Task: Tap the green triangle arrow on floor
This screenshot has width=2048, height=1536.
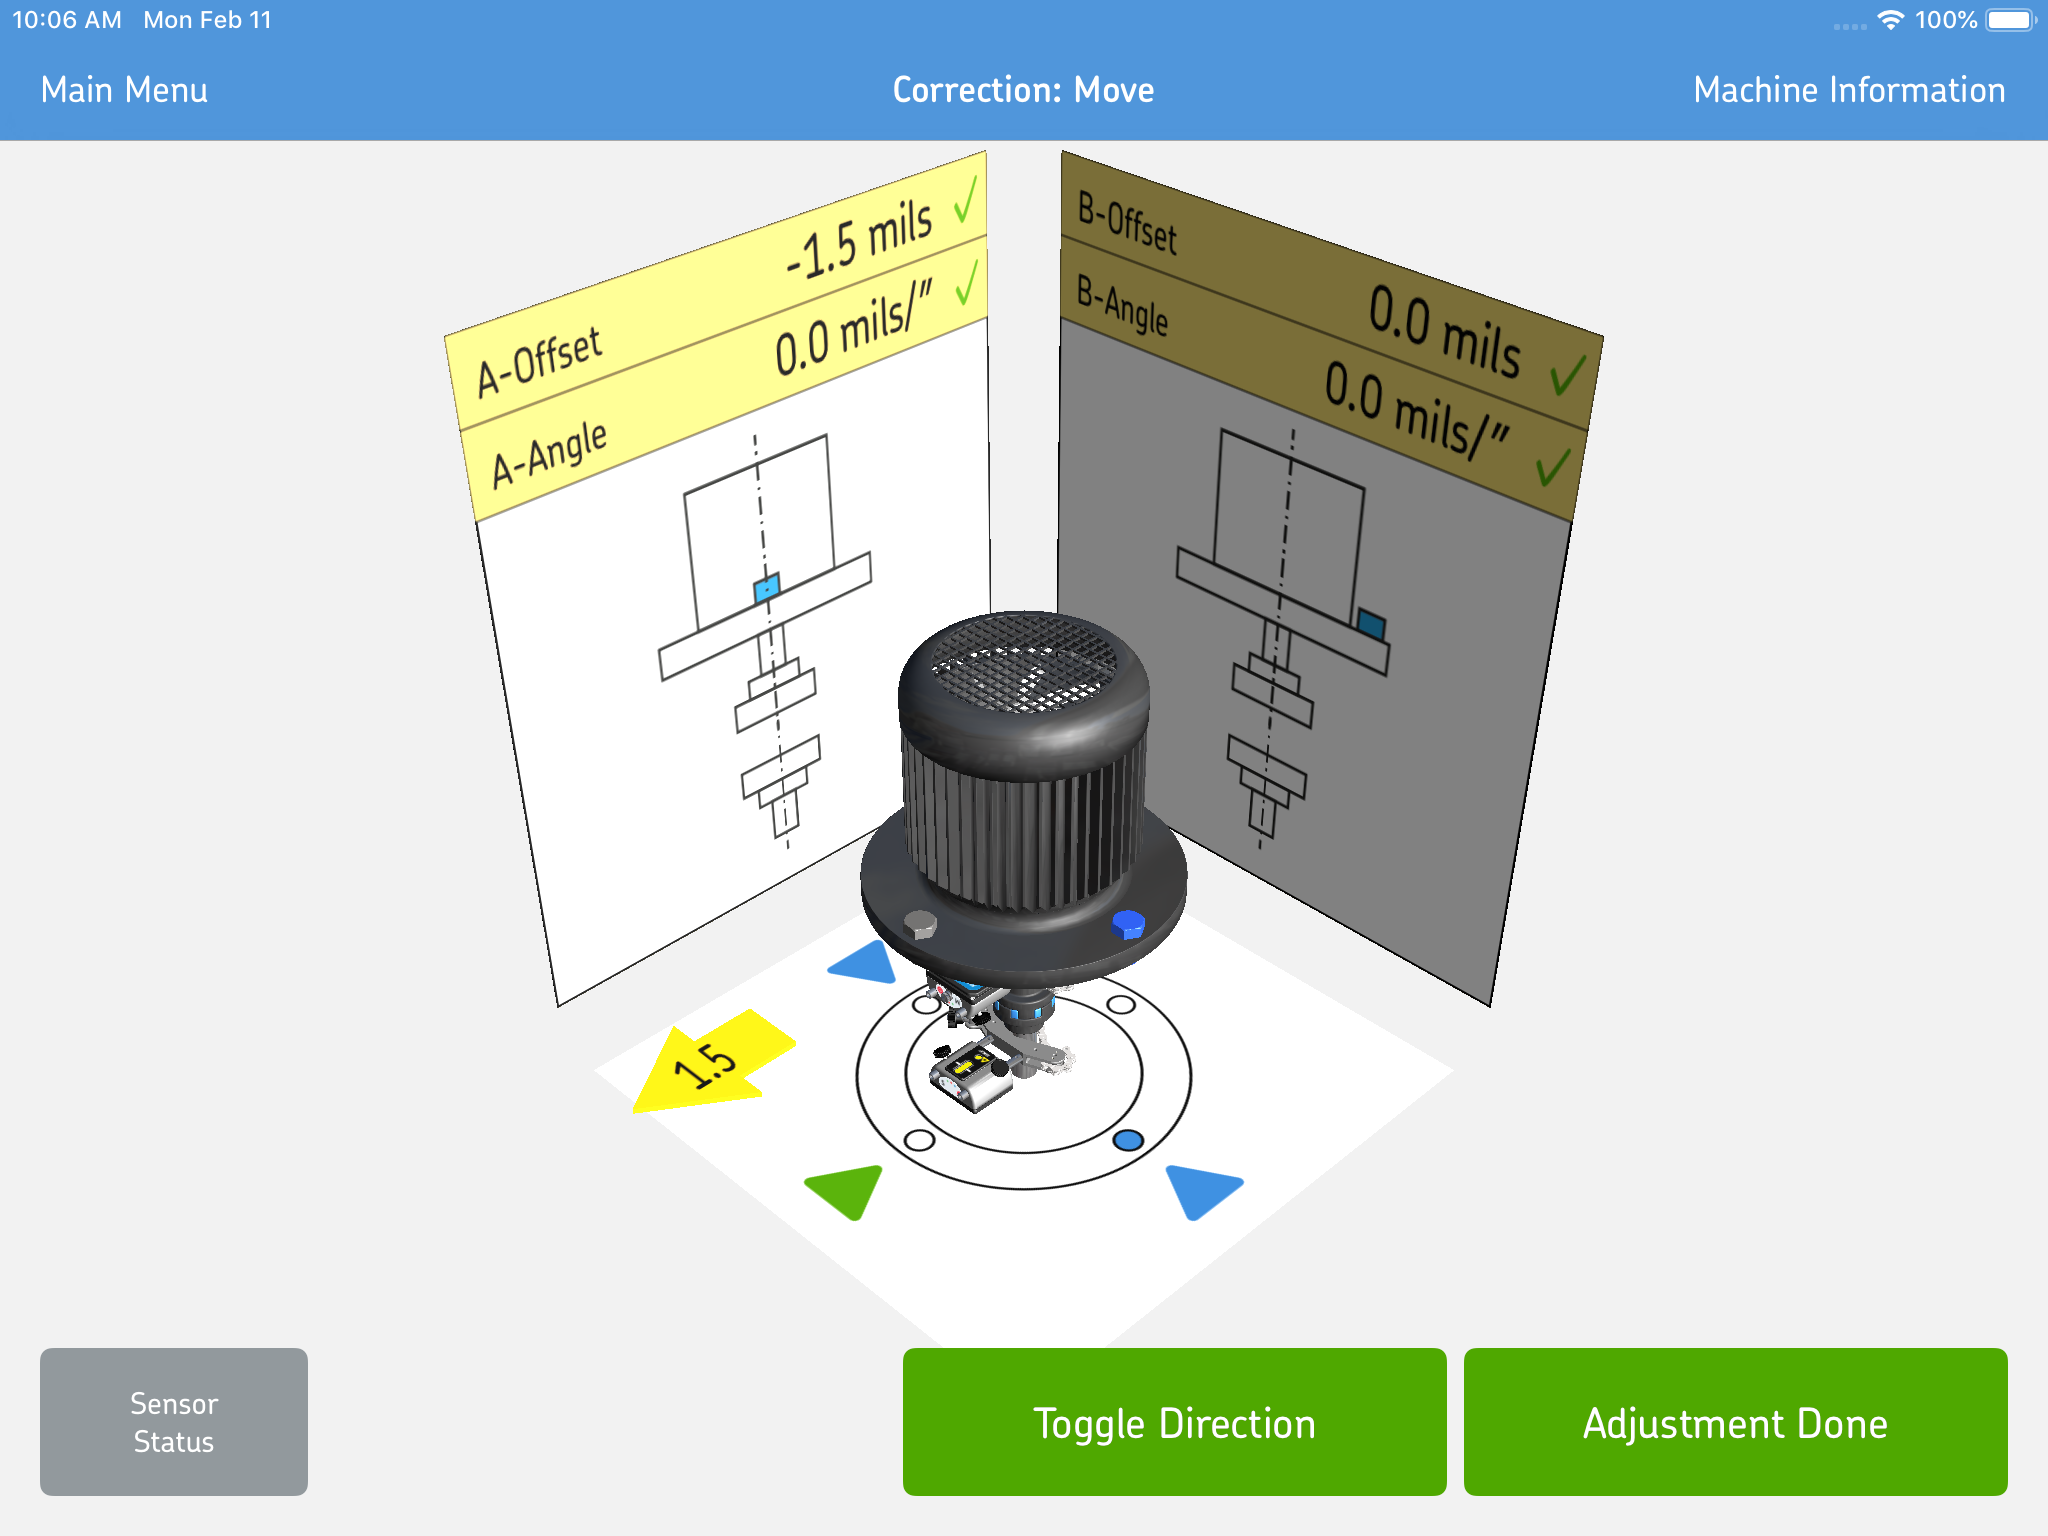Action: pos(848,1188)
